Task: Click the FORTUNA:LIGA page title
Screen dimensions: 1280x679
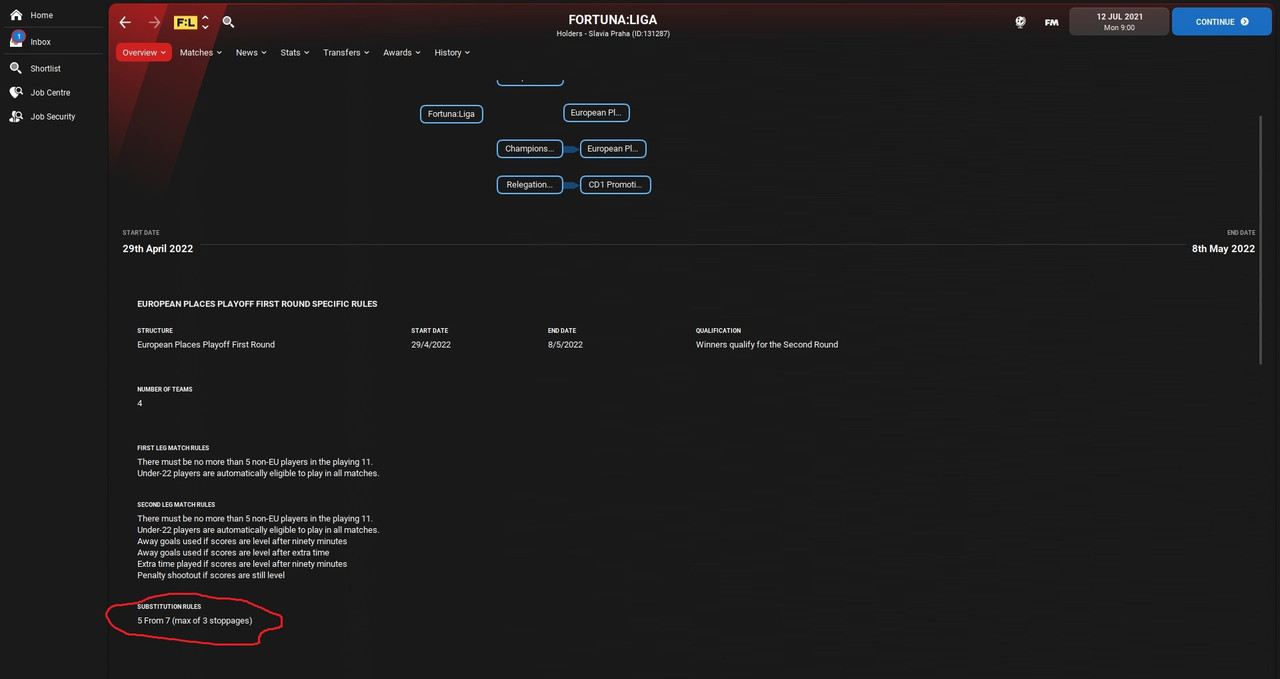Action: [x=613, y=19]
